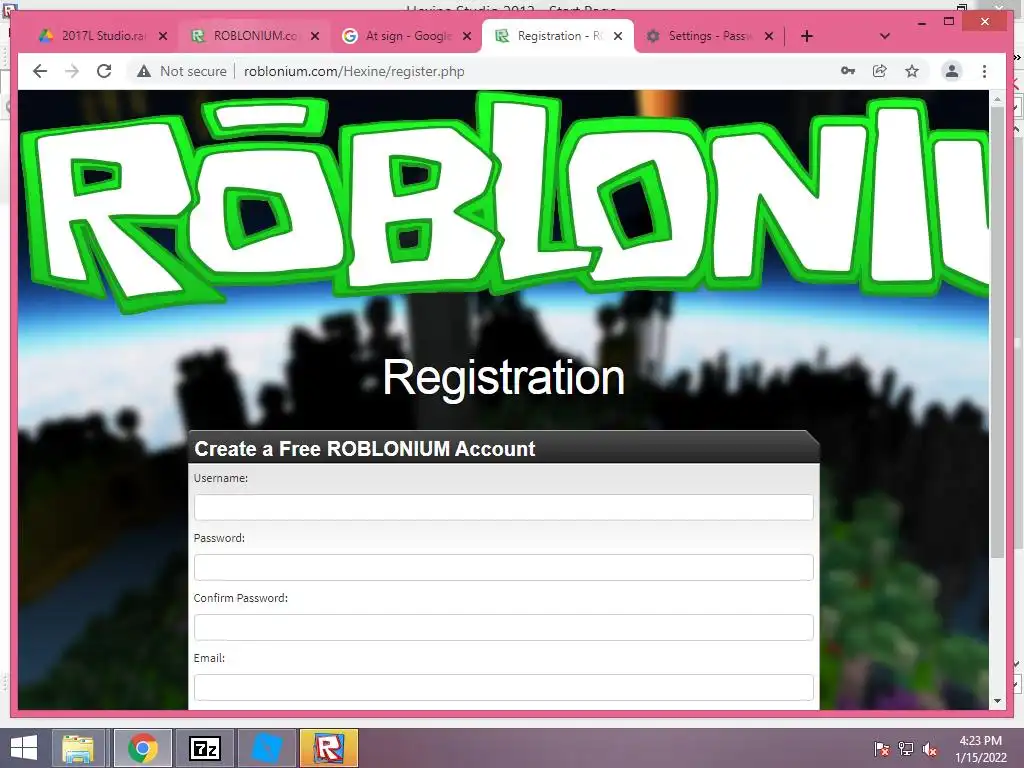Screen dimensions: 1024x768
Task: Click the blue app taskbar icon
Action: (x=266, y=748)
